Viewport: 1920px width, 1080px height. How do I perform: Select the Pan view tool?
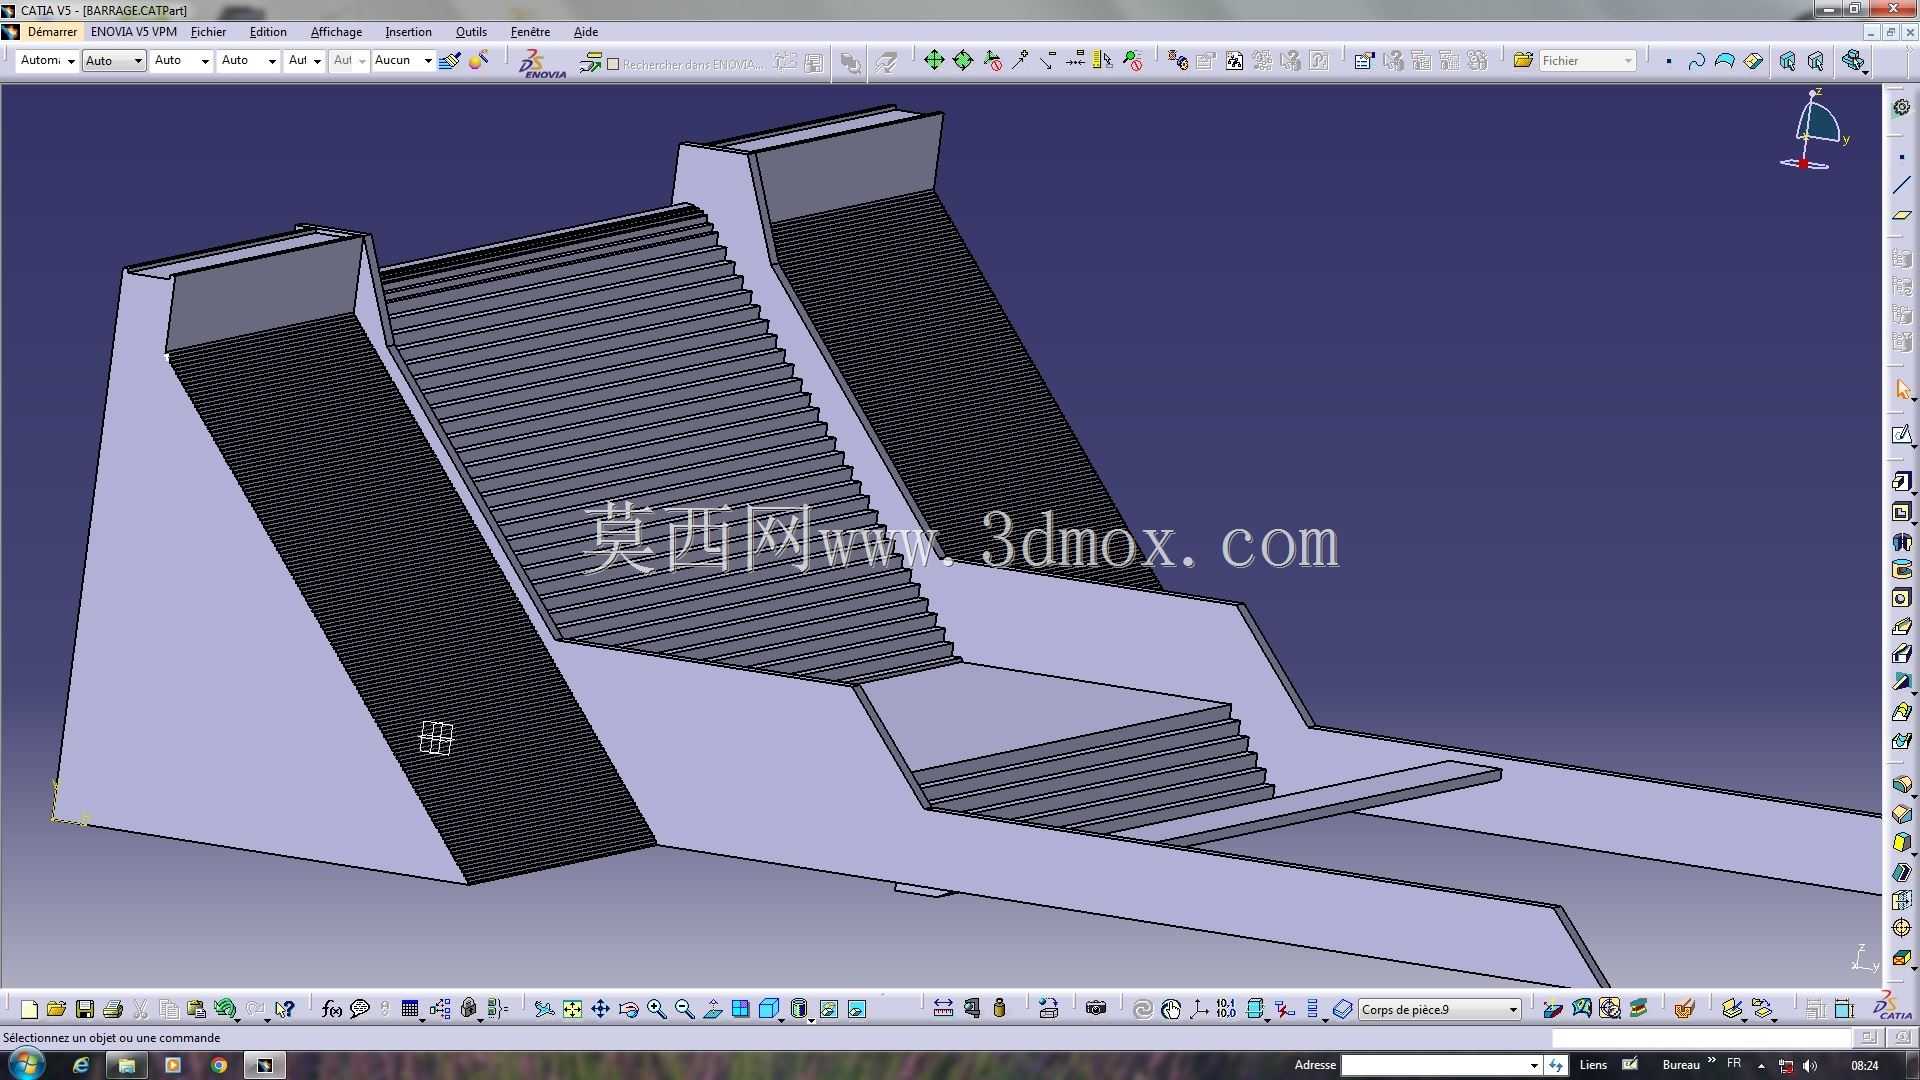click(x=600, y=1009)
